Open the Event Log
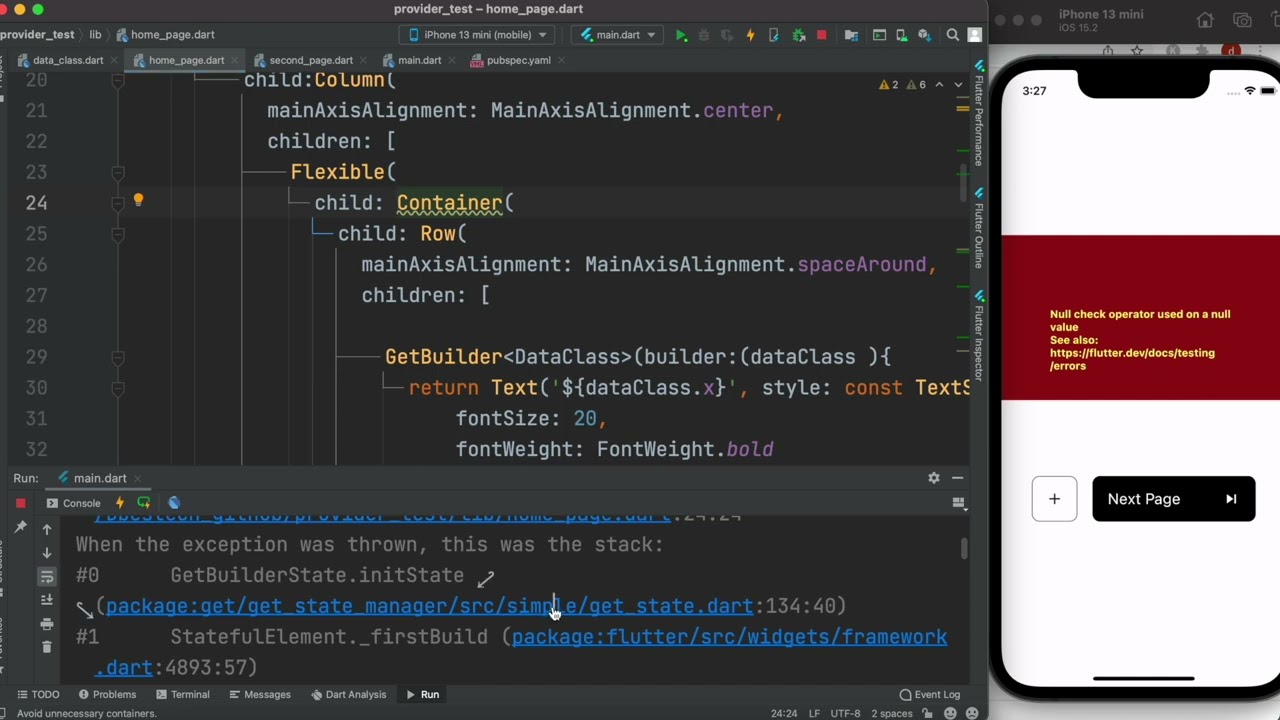This screenshot has height=720, width=1280. (930, 694)
